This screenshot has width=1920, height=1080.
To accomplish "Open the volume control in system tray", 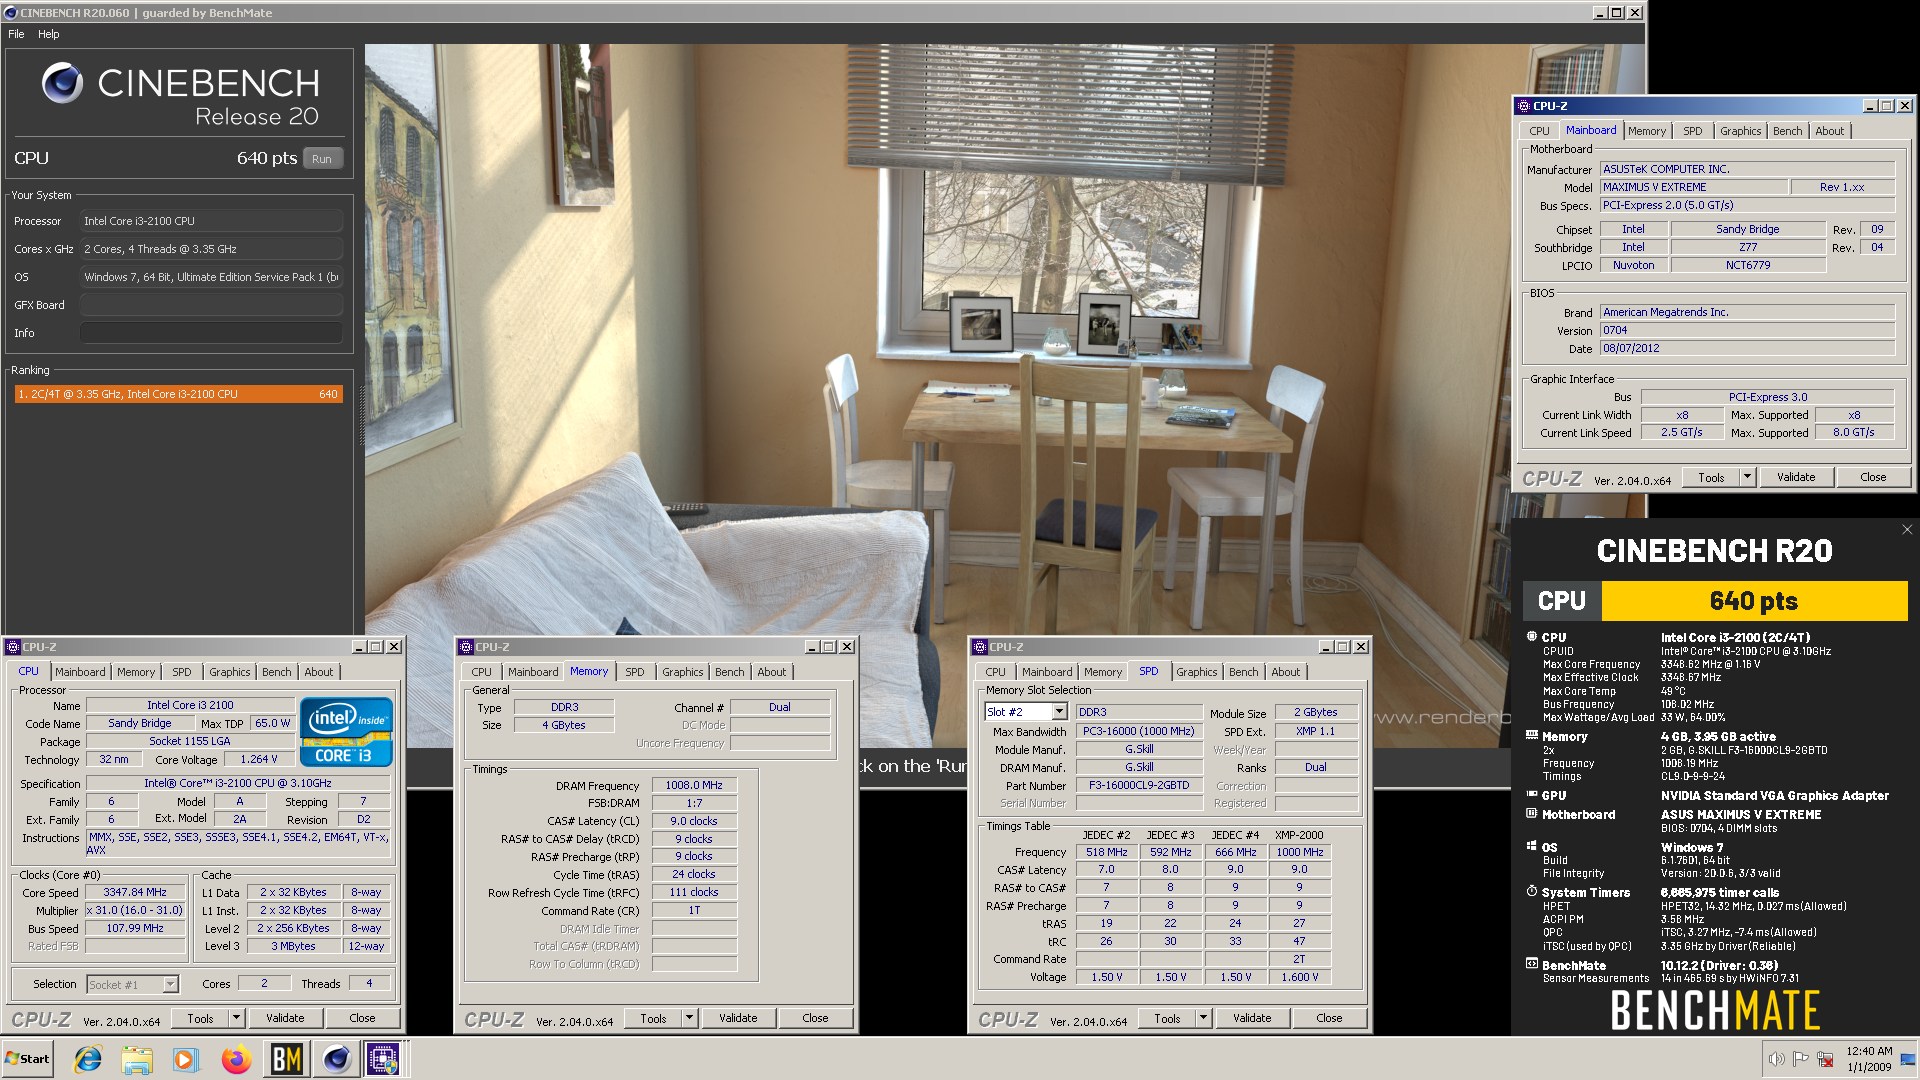I will (1776, 1059).
